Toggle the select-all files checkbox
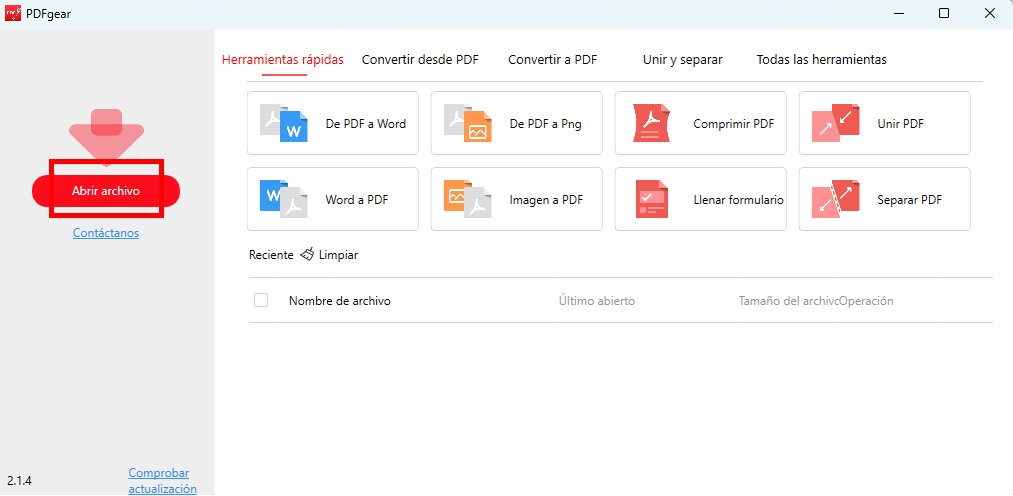Screen dimensions: 1013x496 261,300
